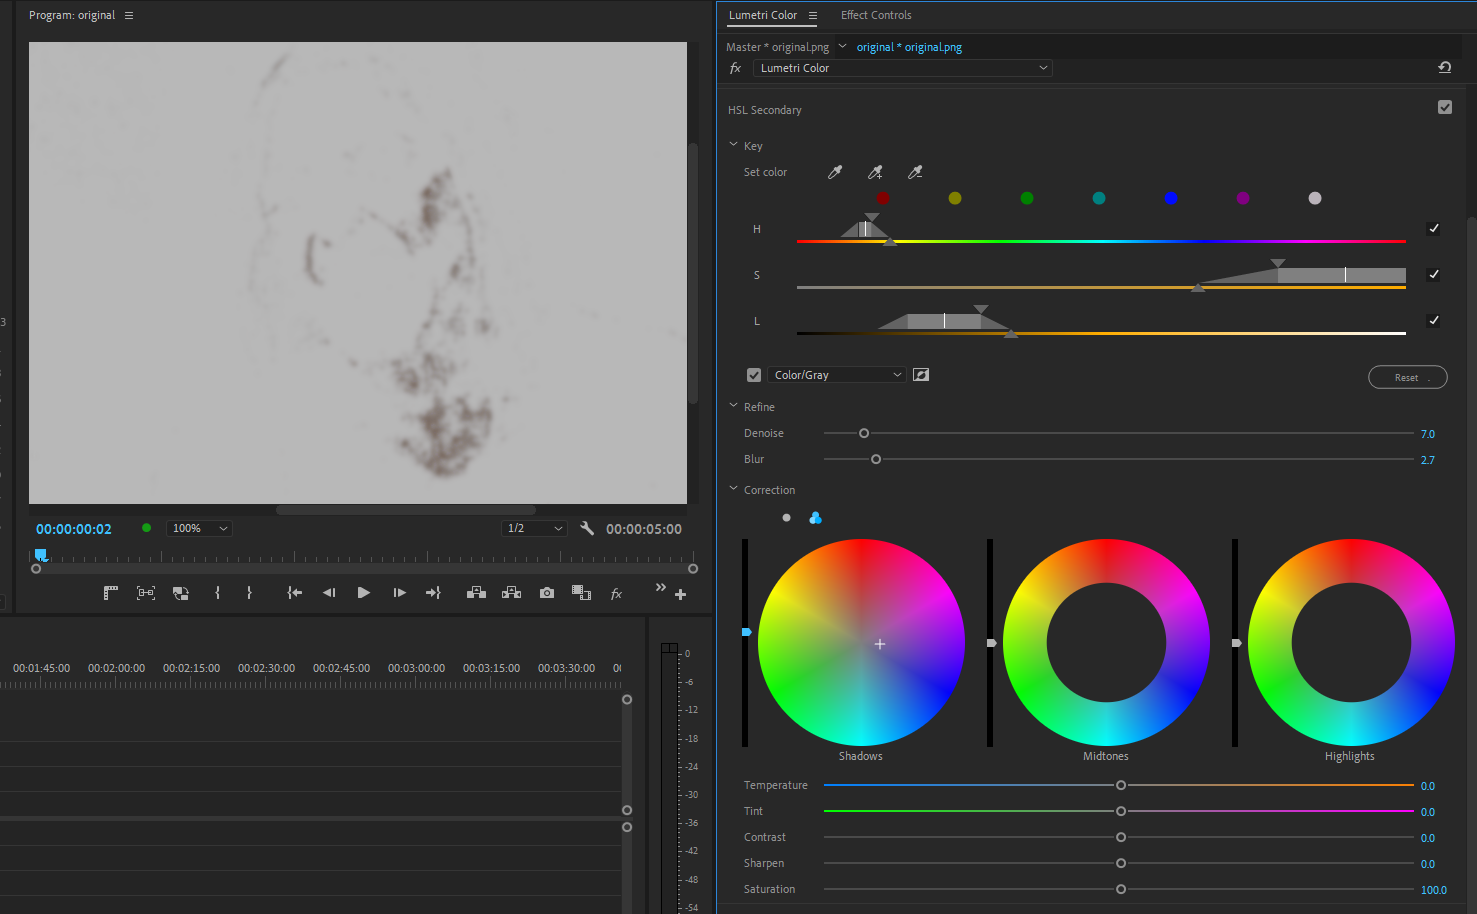Export frame with camera icon
The width and height of the screenshot is (1477, 914).
(x=547, y=593)
